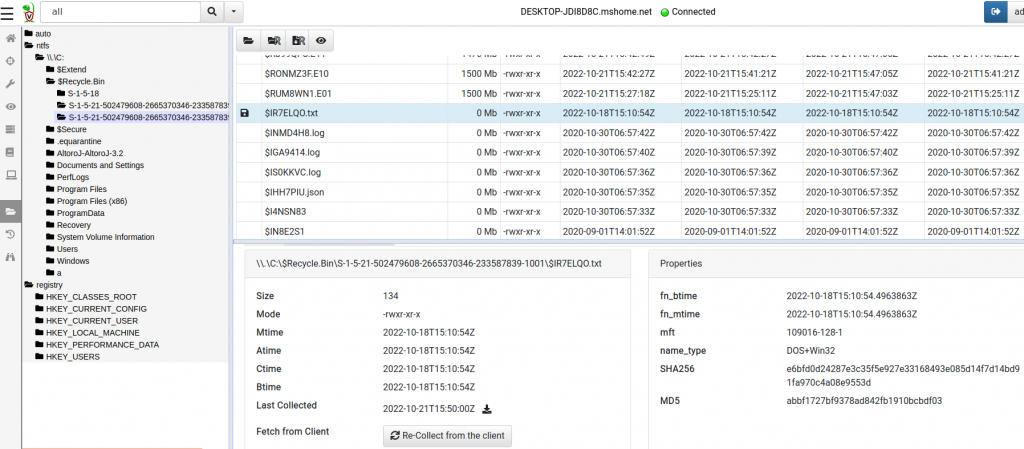Click download icon next to Last Collected

[487, 409]
